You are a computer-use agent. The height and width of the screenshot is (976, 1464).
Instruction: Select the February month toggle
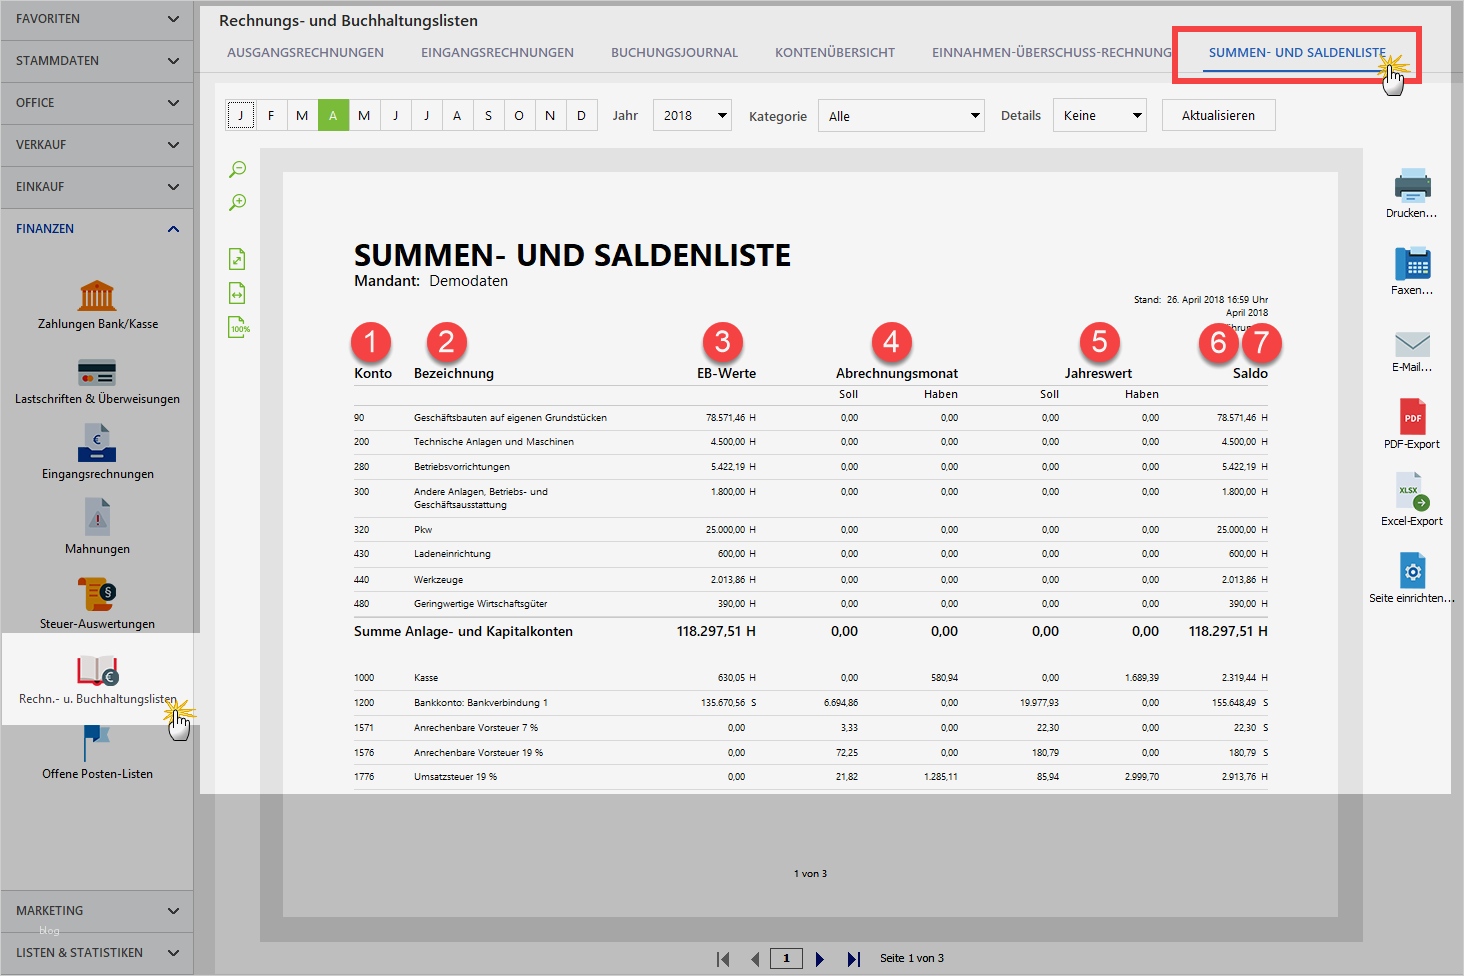271,116
